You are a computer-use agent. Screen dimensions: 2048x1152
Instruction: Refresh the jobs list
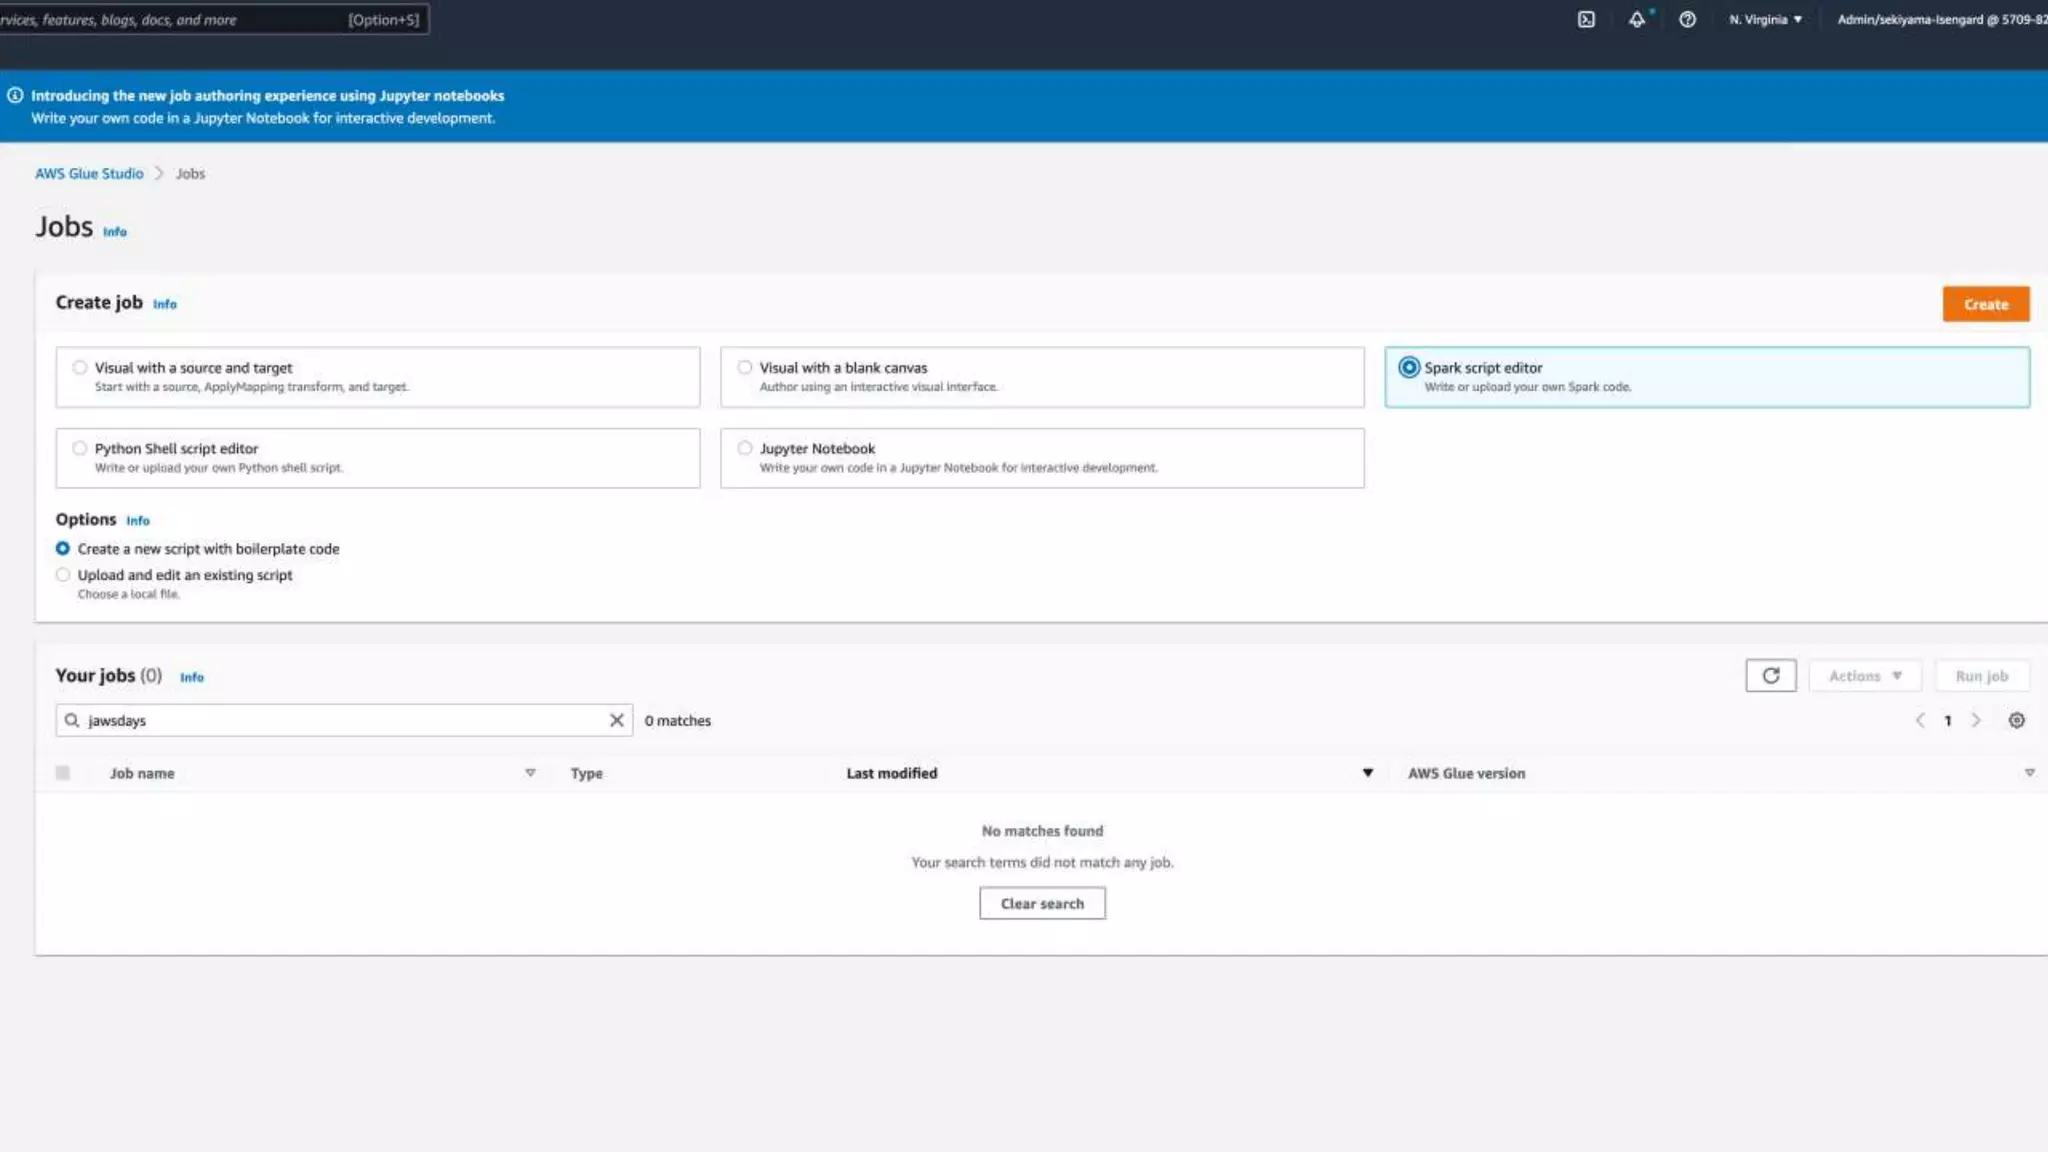(1770, 676)
